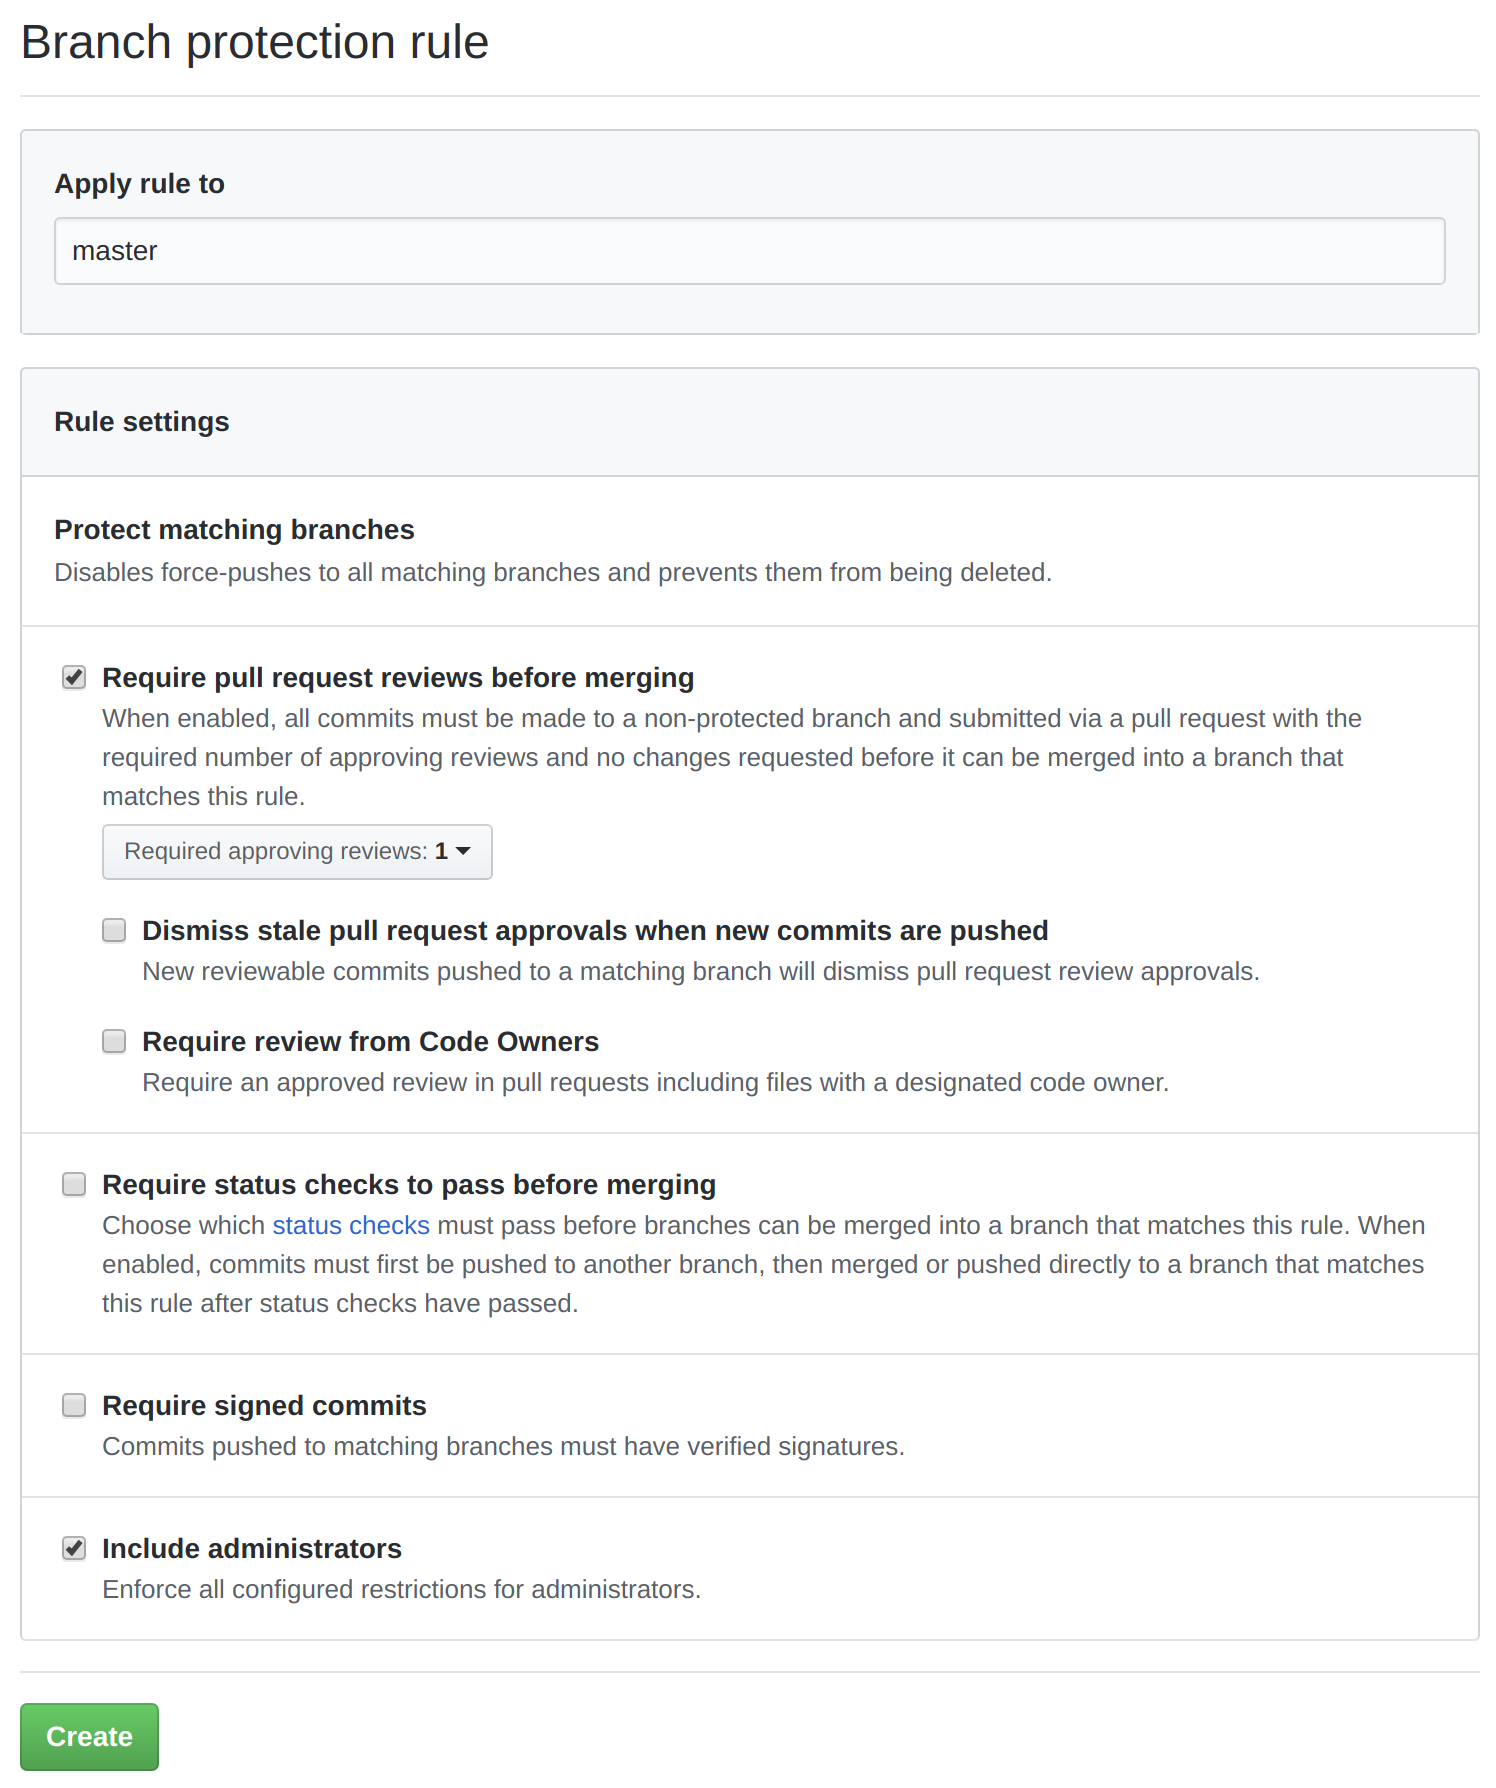Enable Require status checks to pass before merging
This screenshot has width=1496, height=1788.
click(74, 1184)
